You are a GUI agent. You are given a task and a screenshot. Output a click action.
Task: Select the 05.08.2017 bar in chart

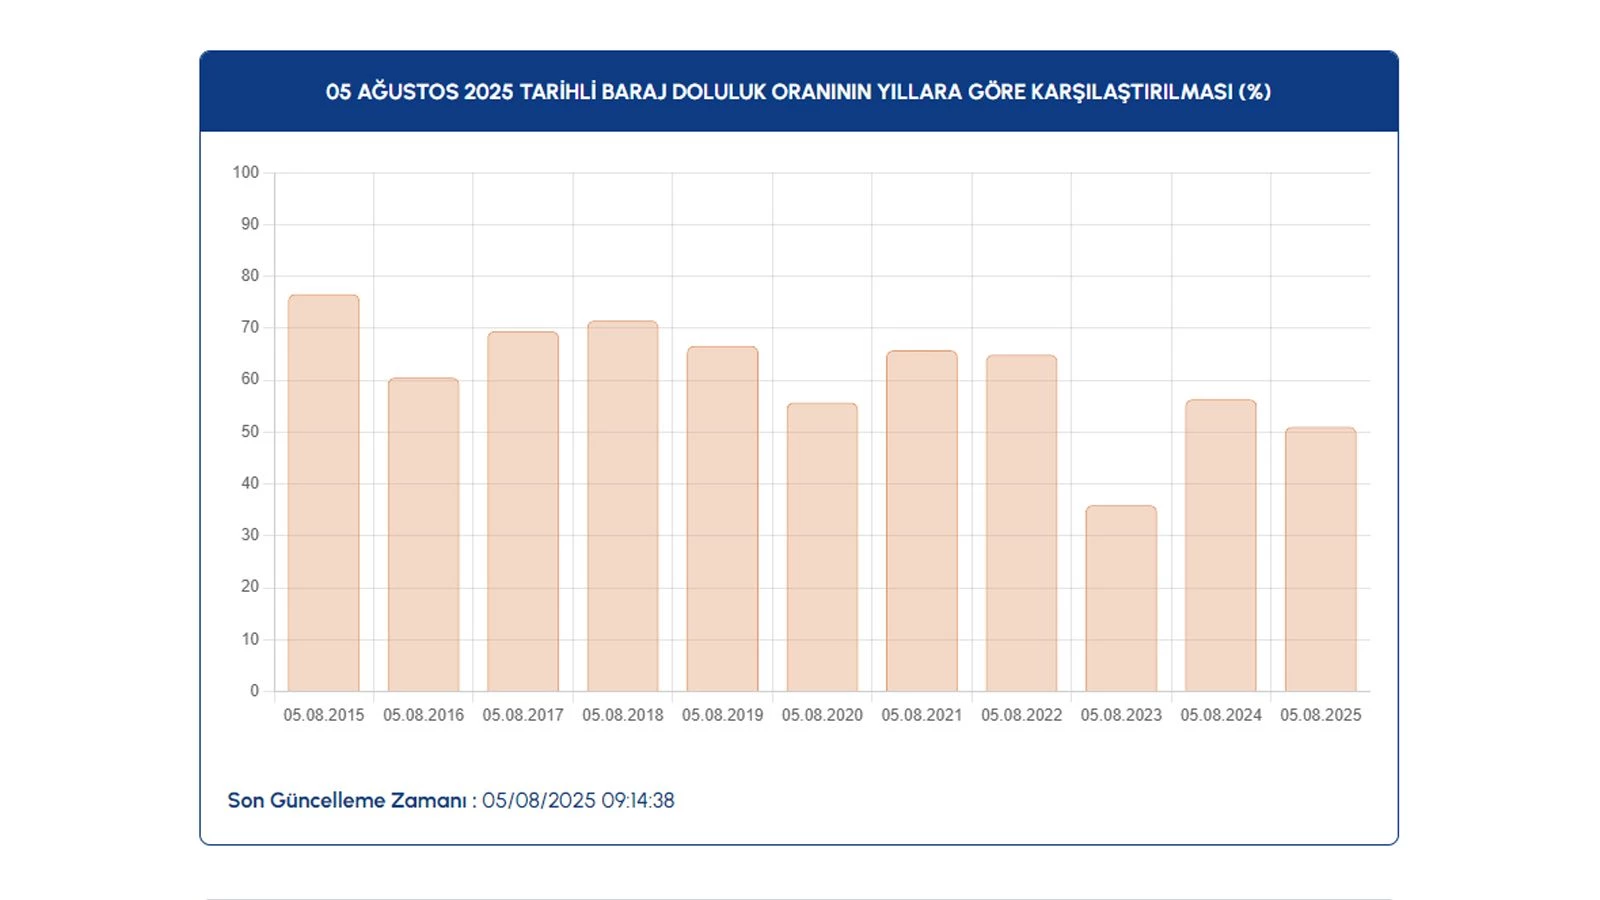[x=523, y=511]
